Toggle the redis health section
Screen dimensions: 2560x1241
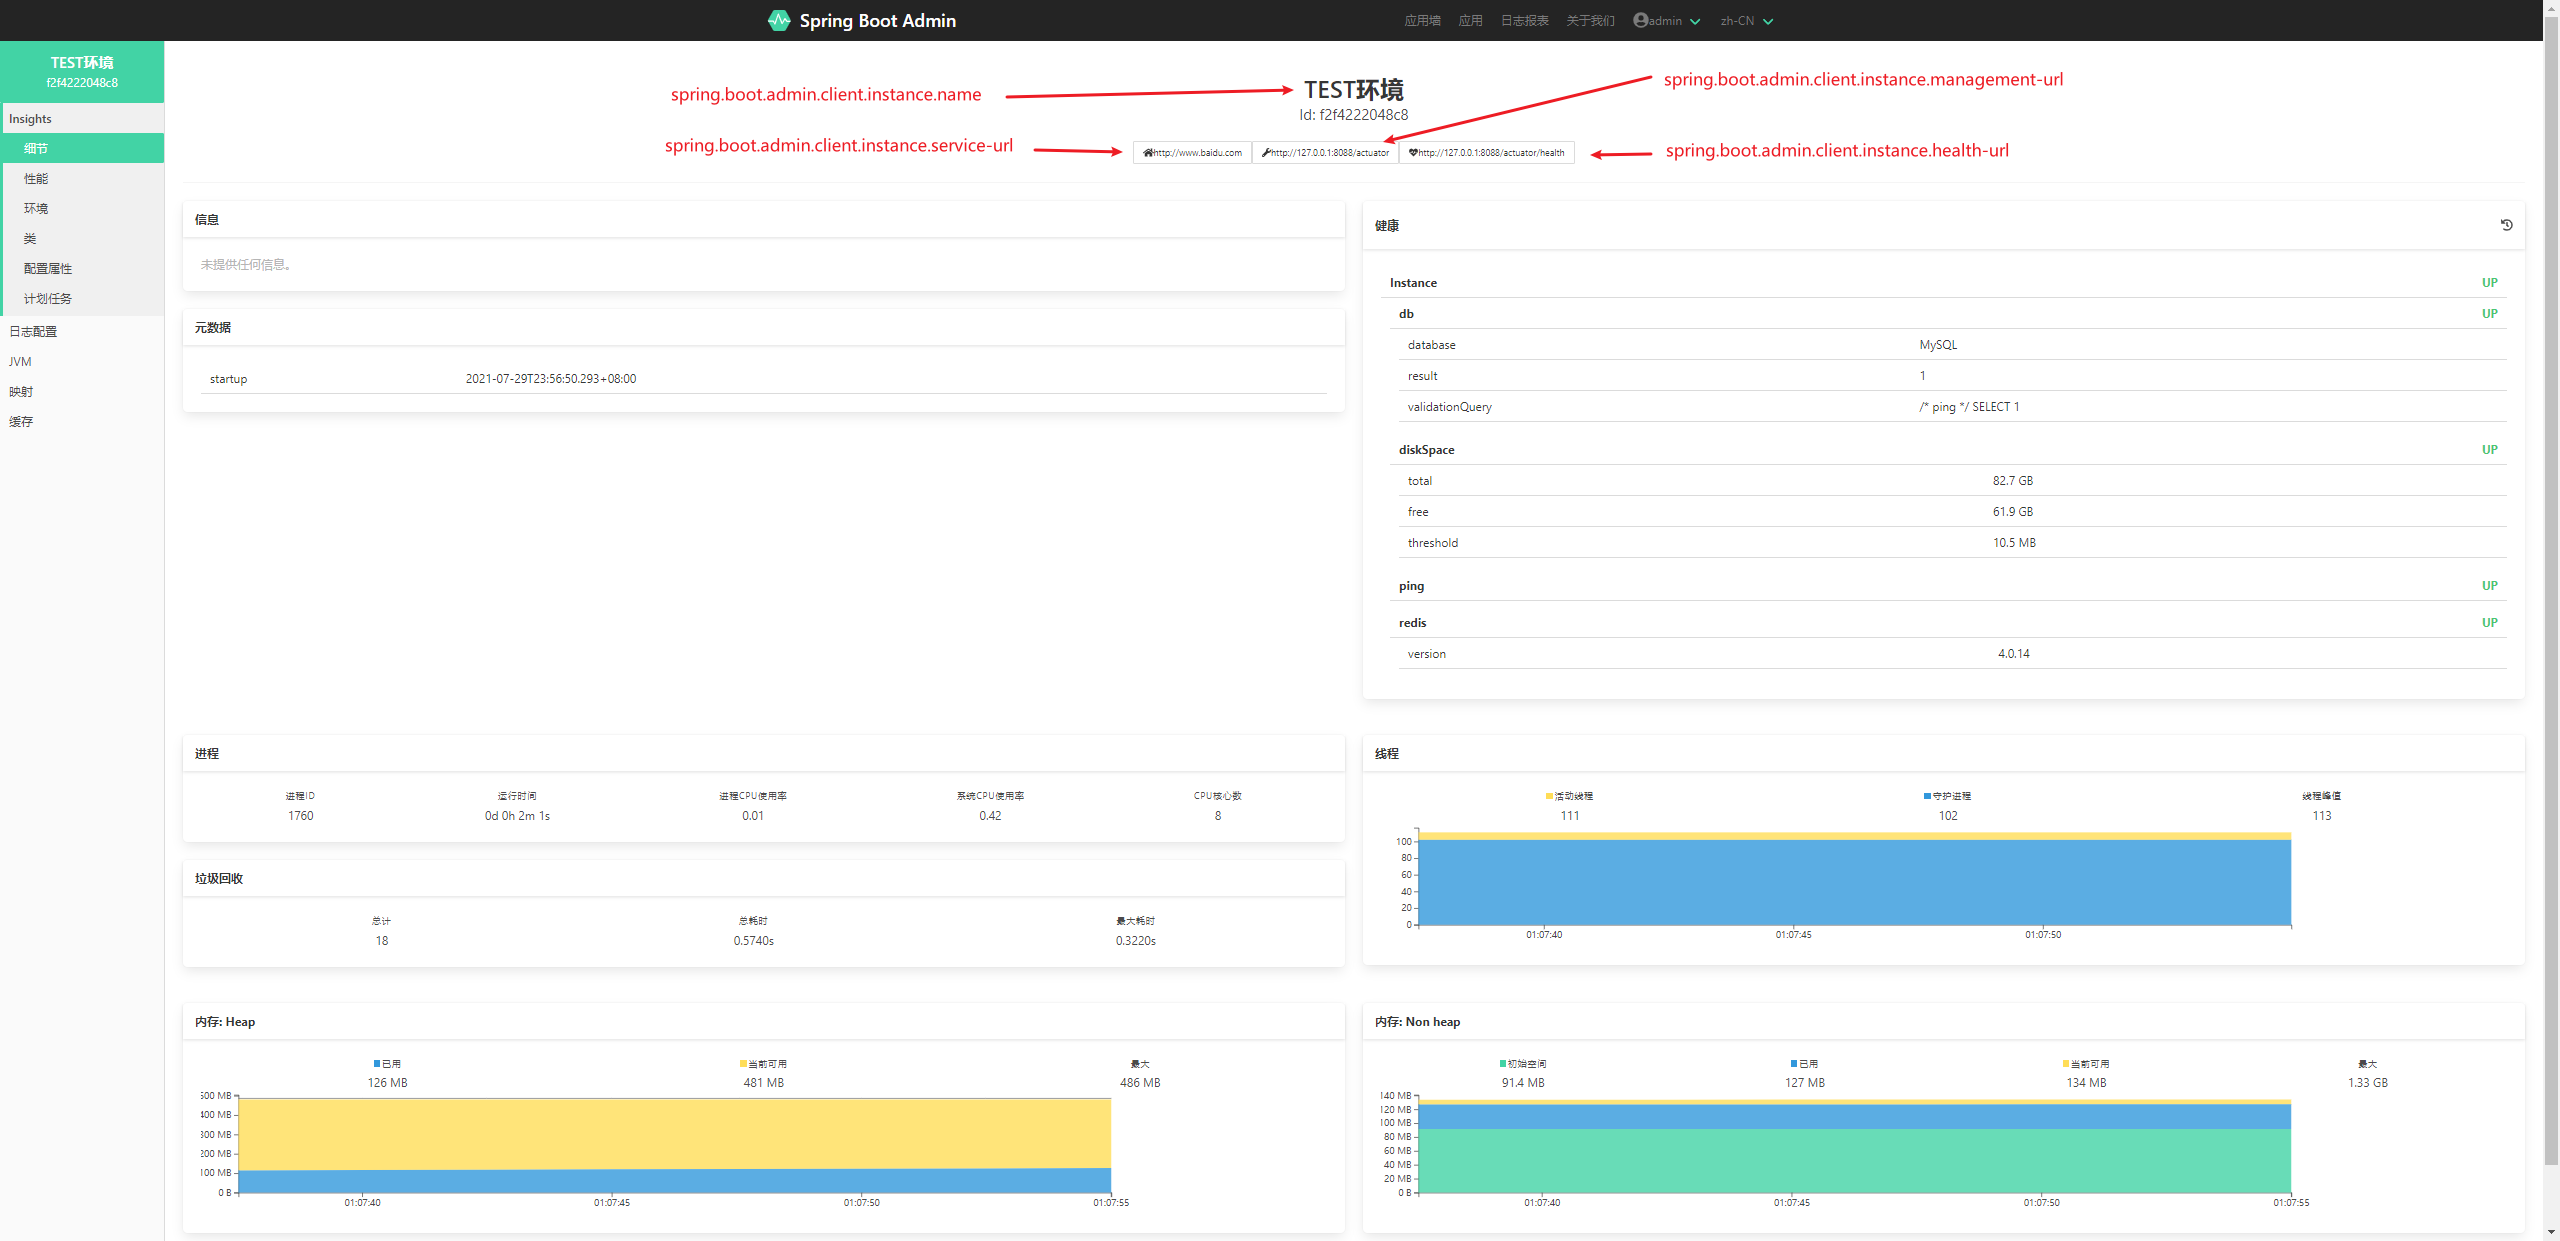(1411, 622)
